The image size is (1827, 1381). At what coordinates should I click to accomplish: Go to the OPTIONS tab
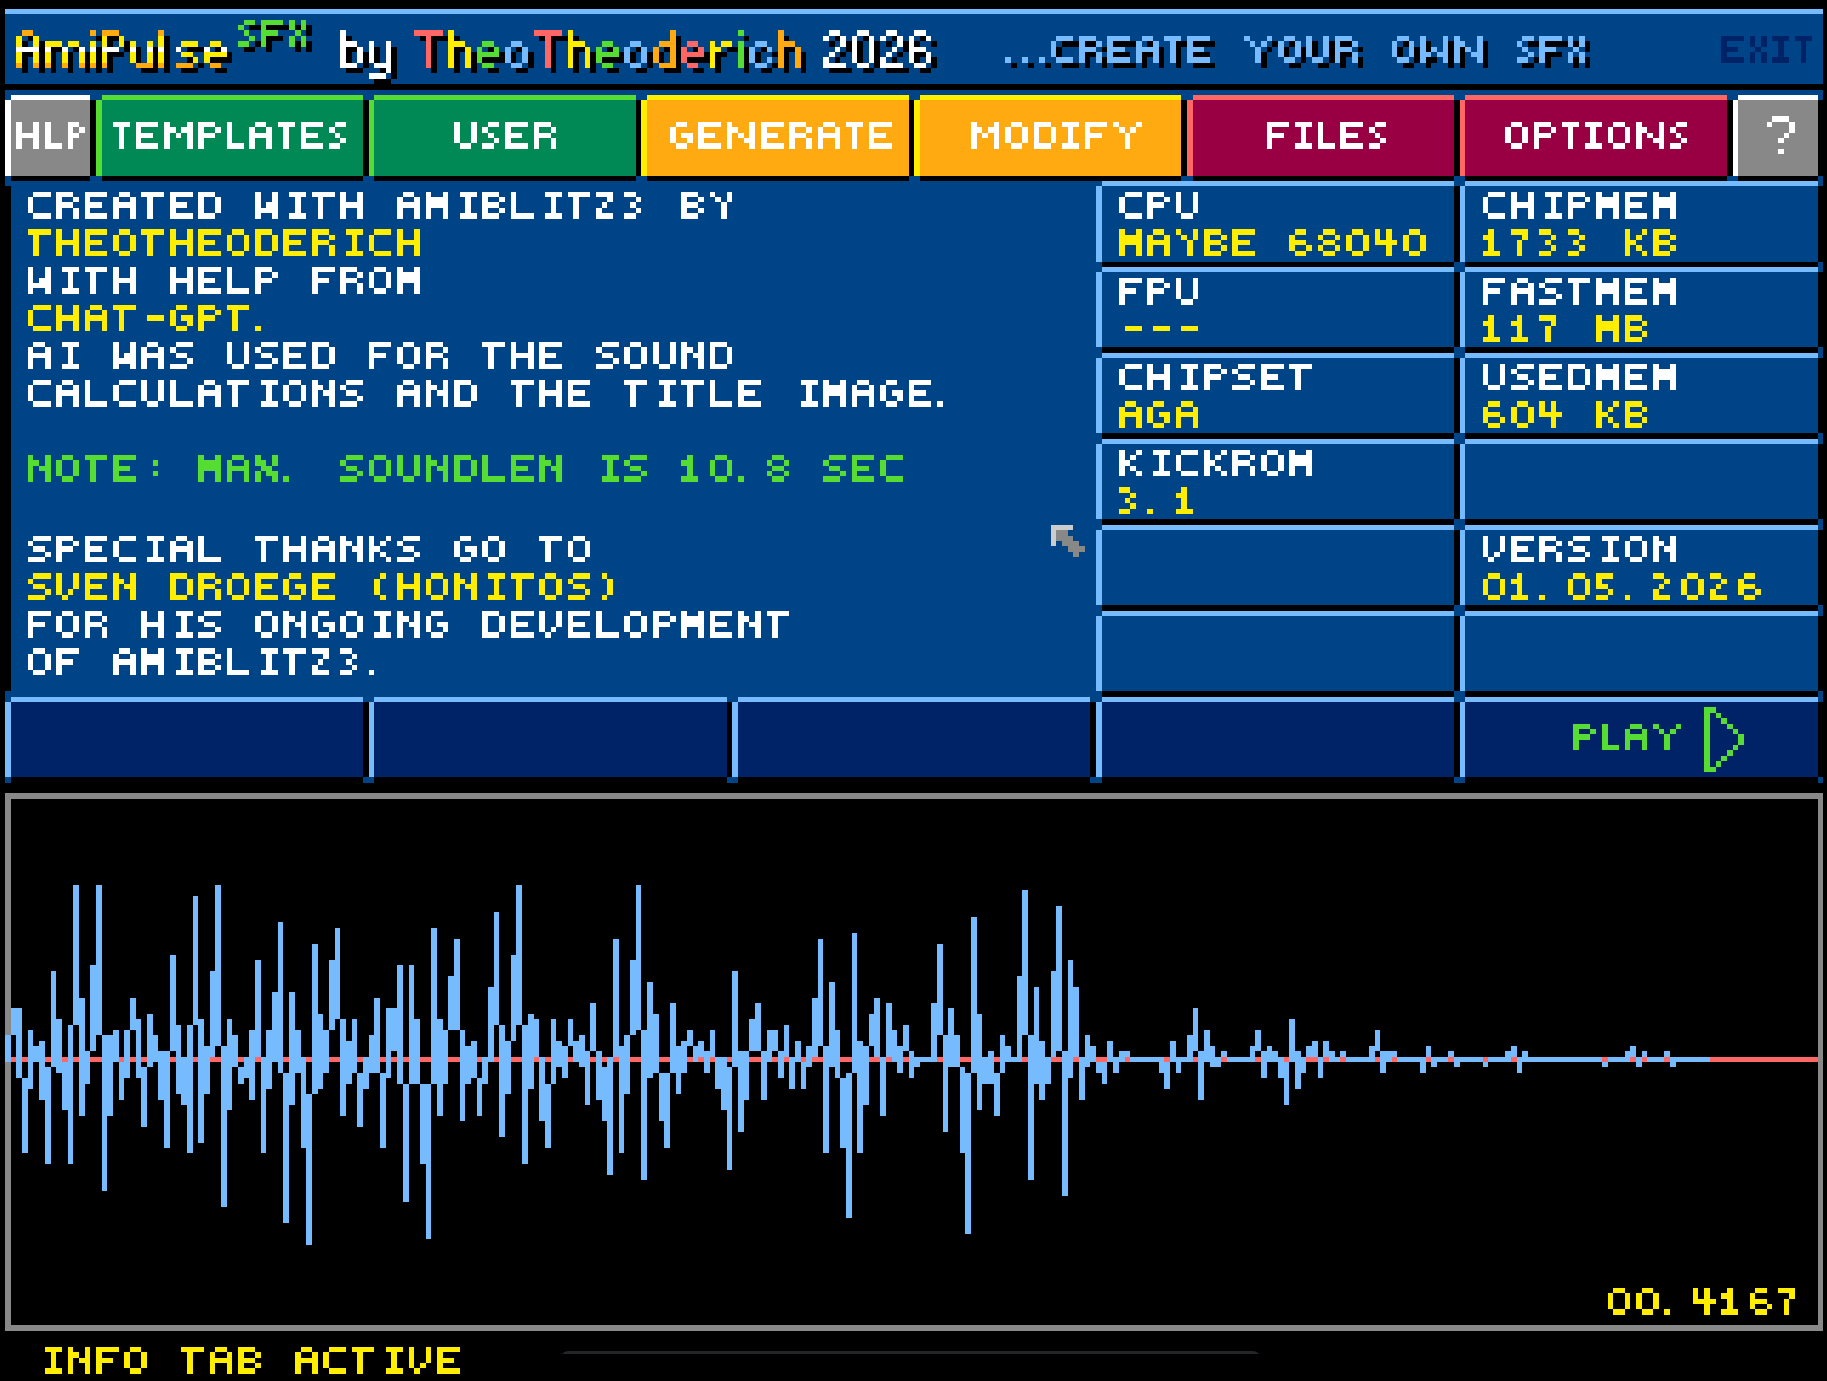click(x=1596, y=136)
